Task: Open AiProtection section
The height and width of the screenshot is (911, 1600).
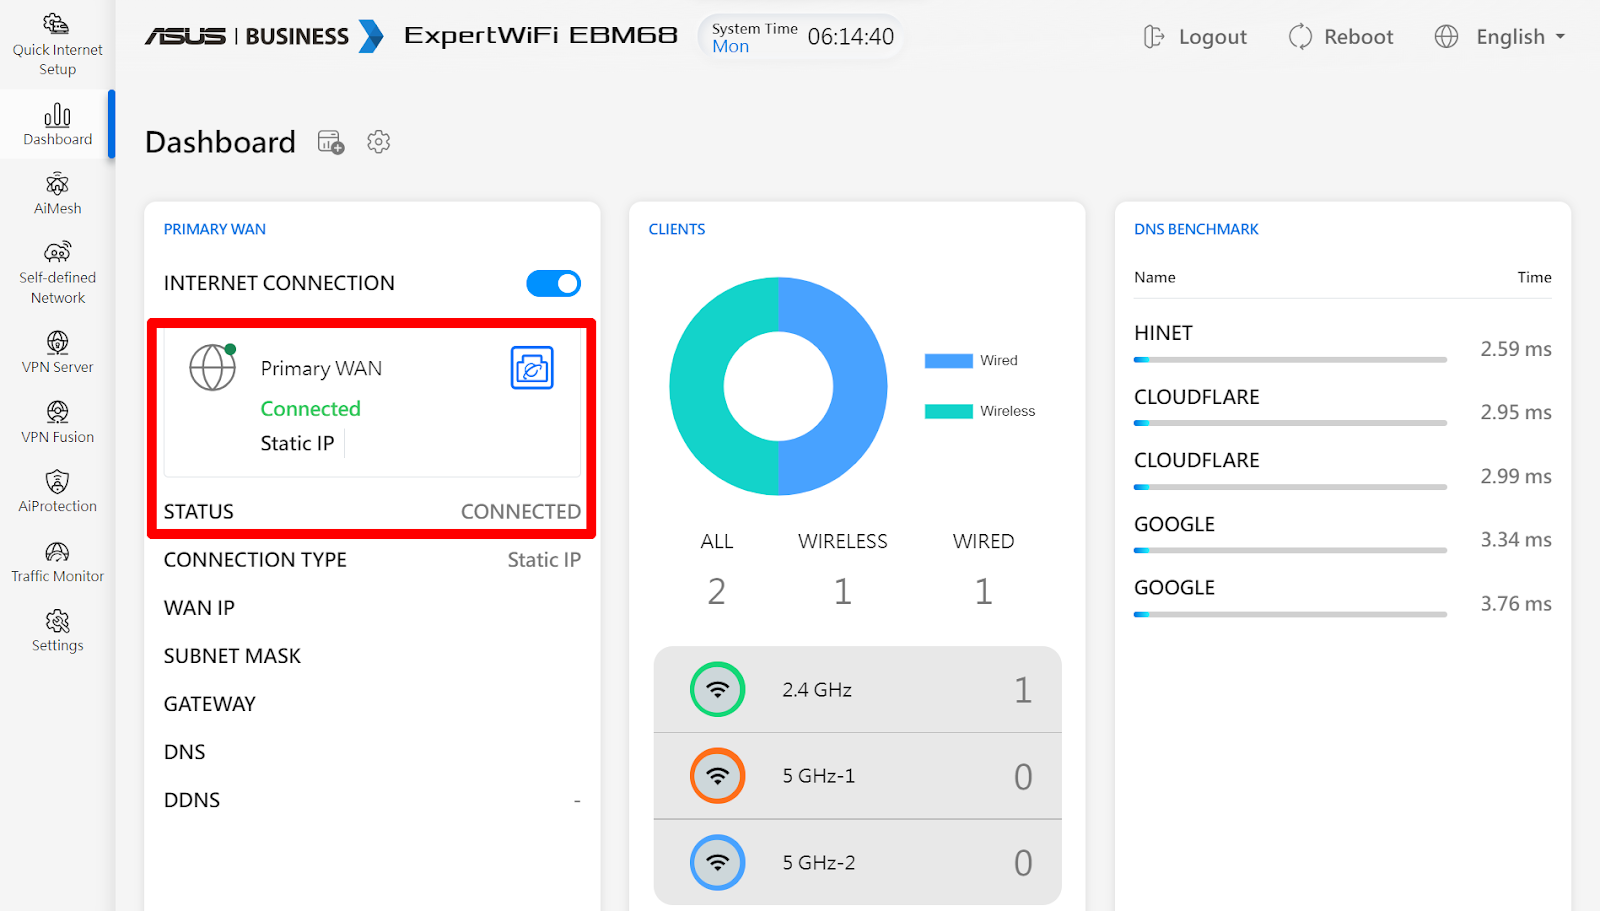Action: pyautogui.click(x=57, y=491)
